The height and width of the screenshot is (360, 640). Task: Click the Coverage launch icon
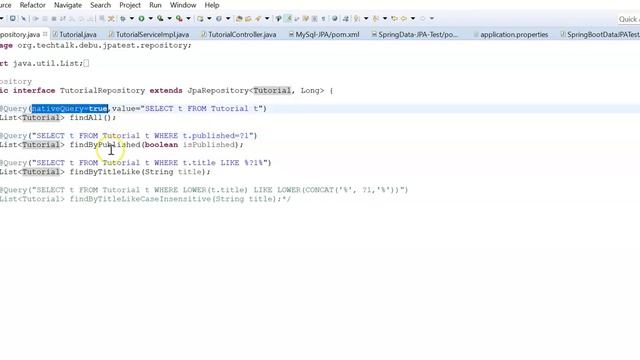coord(160,18)
